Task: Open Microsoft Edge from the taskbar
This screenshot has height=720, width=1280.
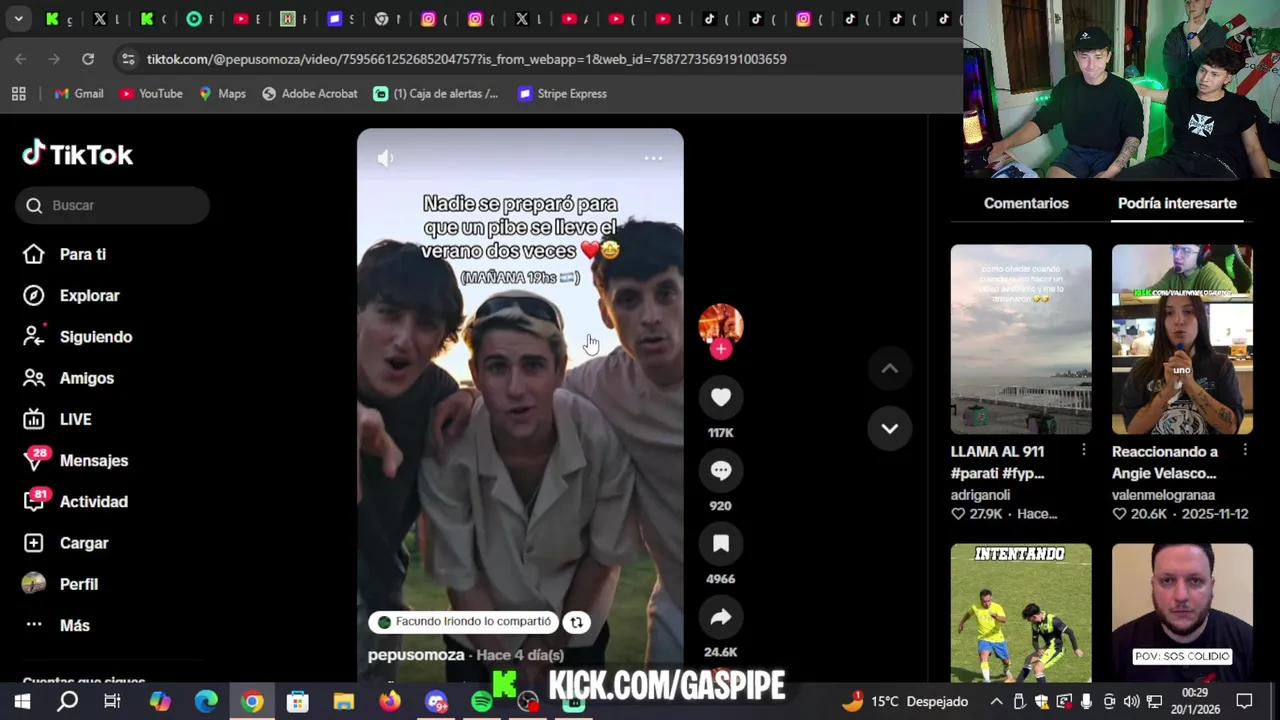Action: 206,701
